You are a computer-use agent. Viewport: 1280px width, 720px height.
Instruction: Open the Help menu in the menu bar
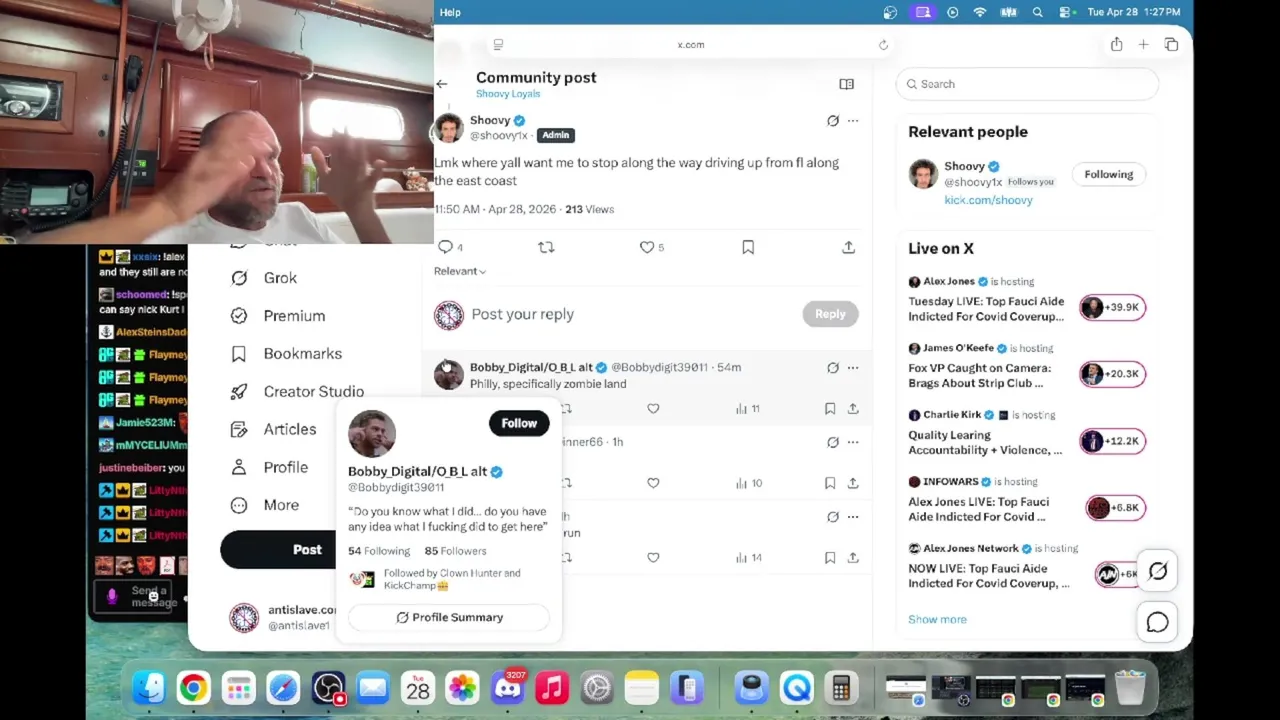(450, 12)
